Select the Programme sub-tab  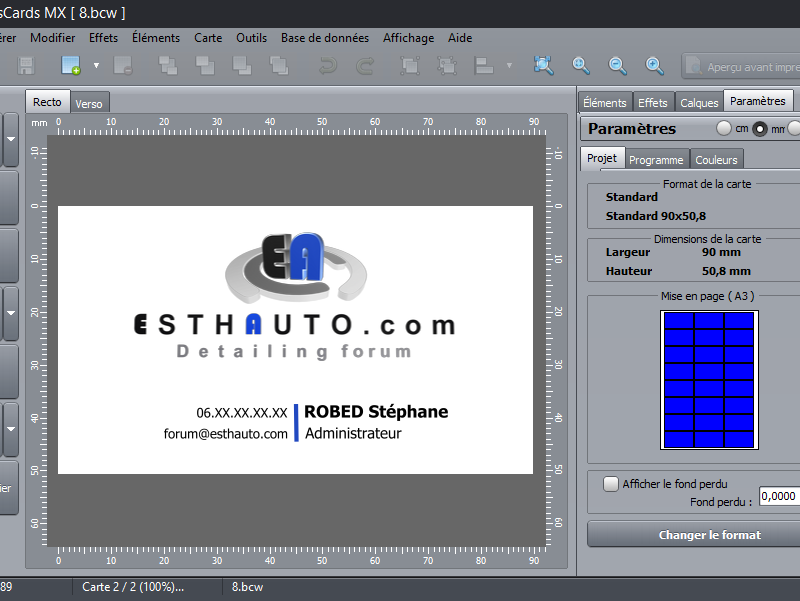click(656, 160)
